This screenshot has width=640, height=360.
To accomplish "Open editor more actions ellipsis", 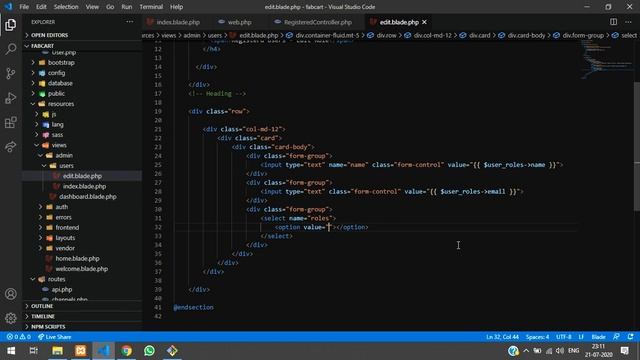I will coord(628,22).
